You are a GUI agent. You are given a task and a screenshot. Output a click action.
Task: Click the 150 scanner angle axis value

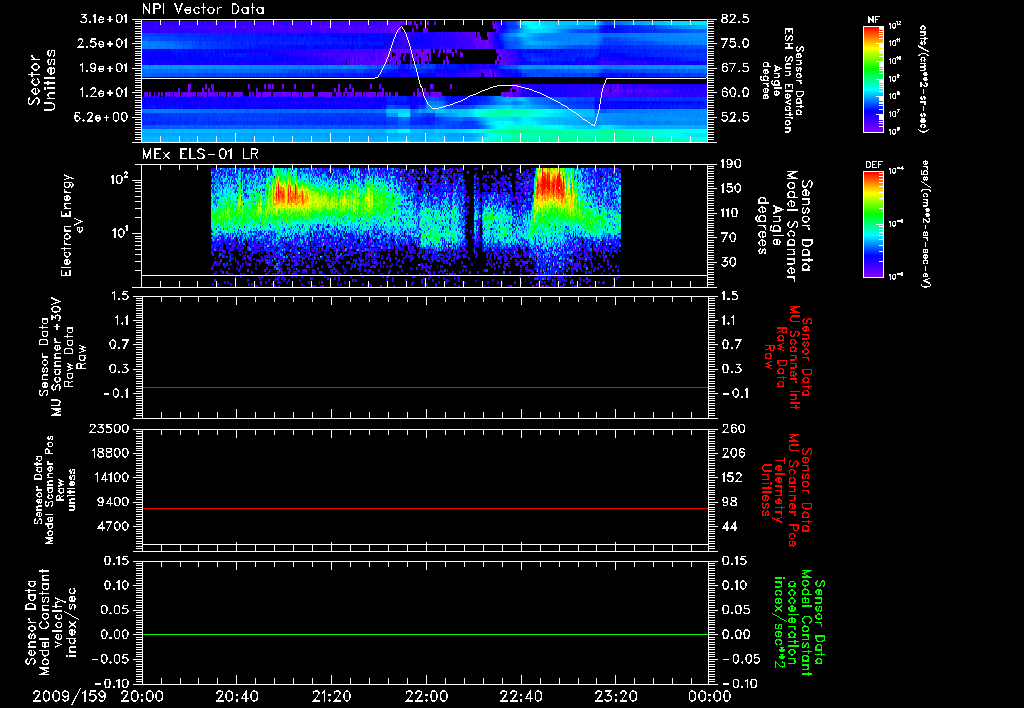click(732, 189)
